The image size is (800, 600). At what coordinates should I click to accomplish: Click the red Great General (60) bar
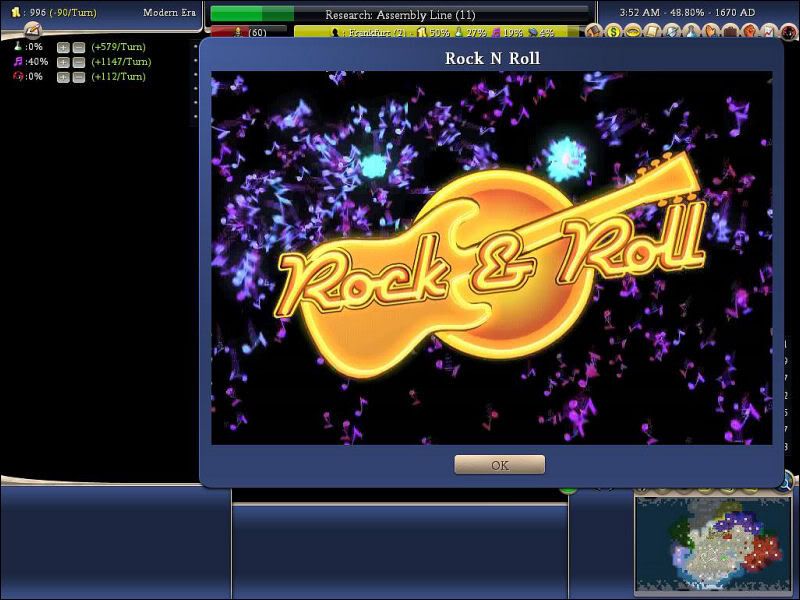[x=249, y=32]
